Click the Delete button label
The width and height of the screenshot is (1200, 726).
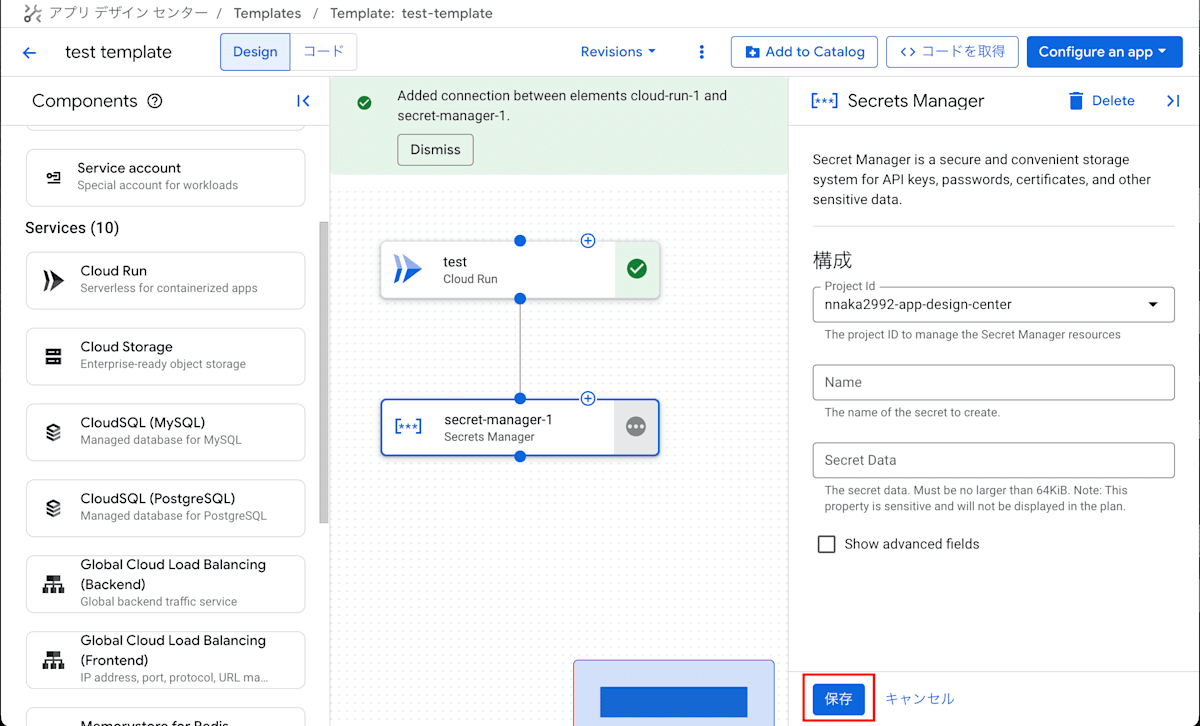tap(1113, 101)
